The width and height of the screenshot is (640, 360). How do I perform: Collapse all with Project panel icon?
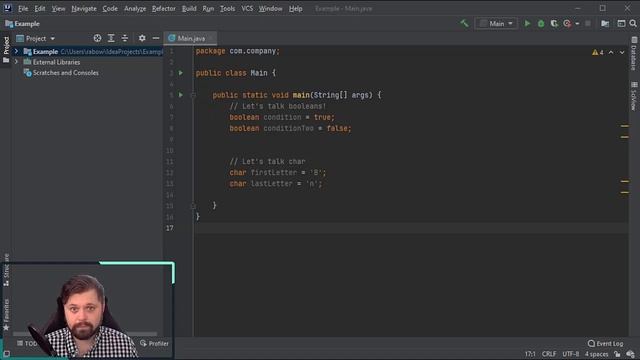125,38
